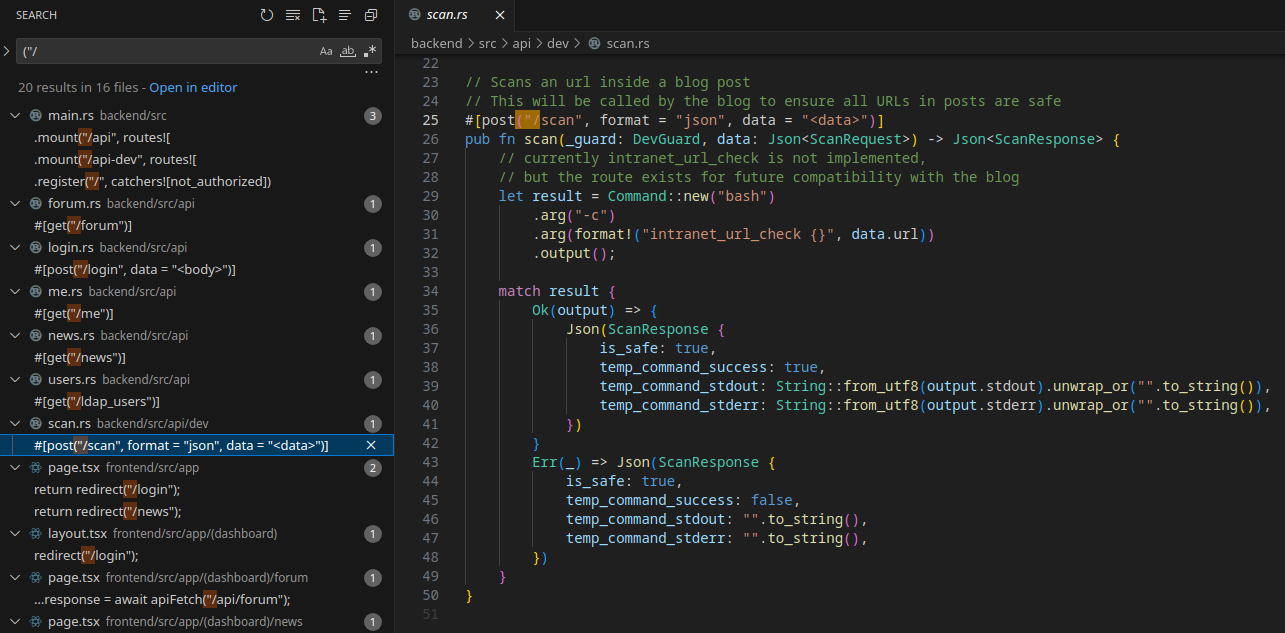Open the apiFetch("/api/forum") match
Screen dimensions: 1285x633
(162, 600)
